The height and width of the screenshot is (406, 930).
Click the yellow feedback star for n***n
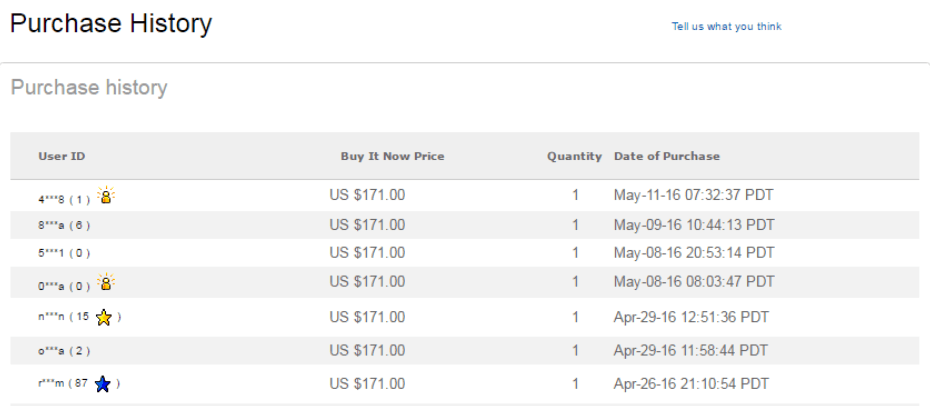point(103,318)
